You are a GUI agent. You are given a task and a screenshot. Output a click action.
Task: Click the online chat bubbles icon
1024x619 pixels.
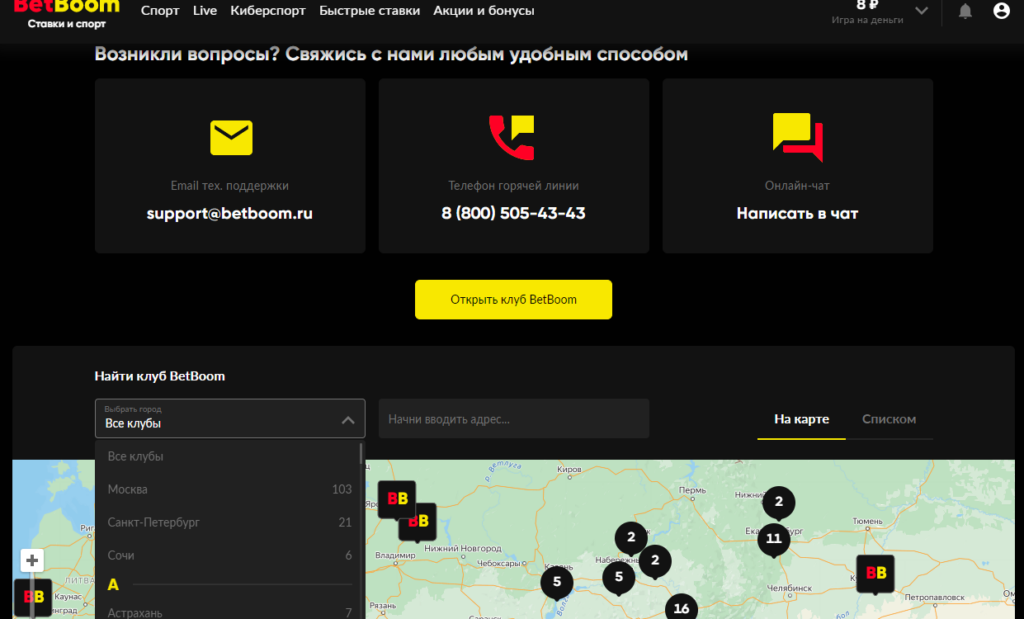(797, 136)
